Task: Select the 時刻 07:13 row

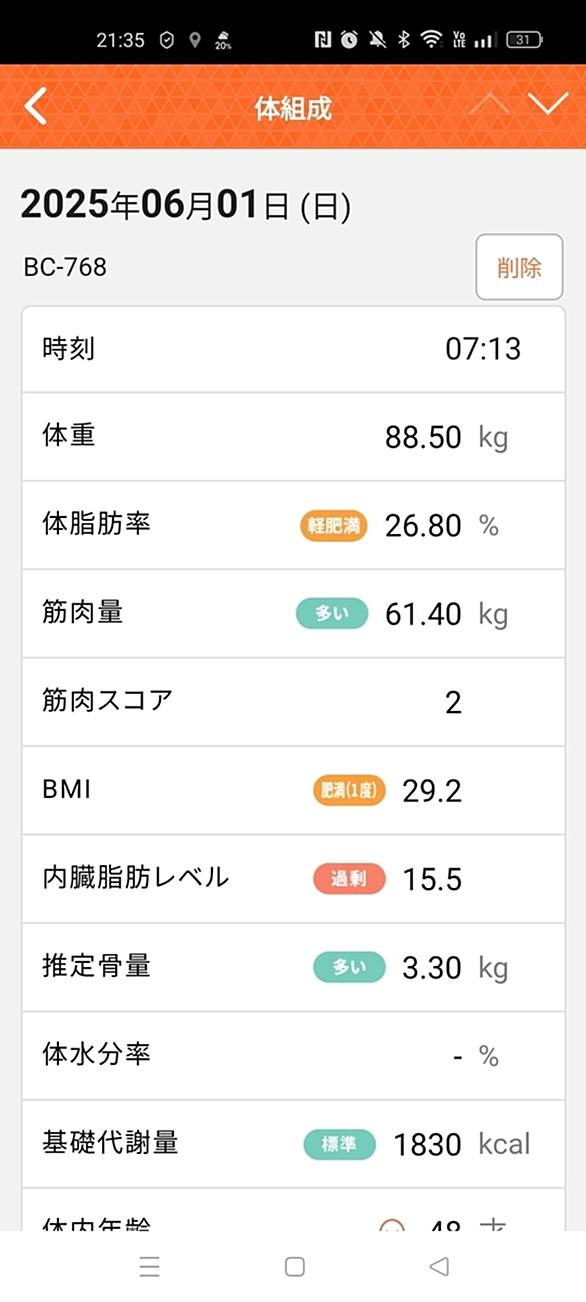Action: 293,349
